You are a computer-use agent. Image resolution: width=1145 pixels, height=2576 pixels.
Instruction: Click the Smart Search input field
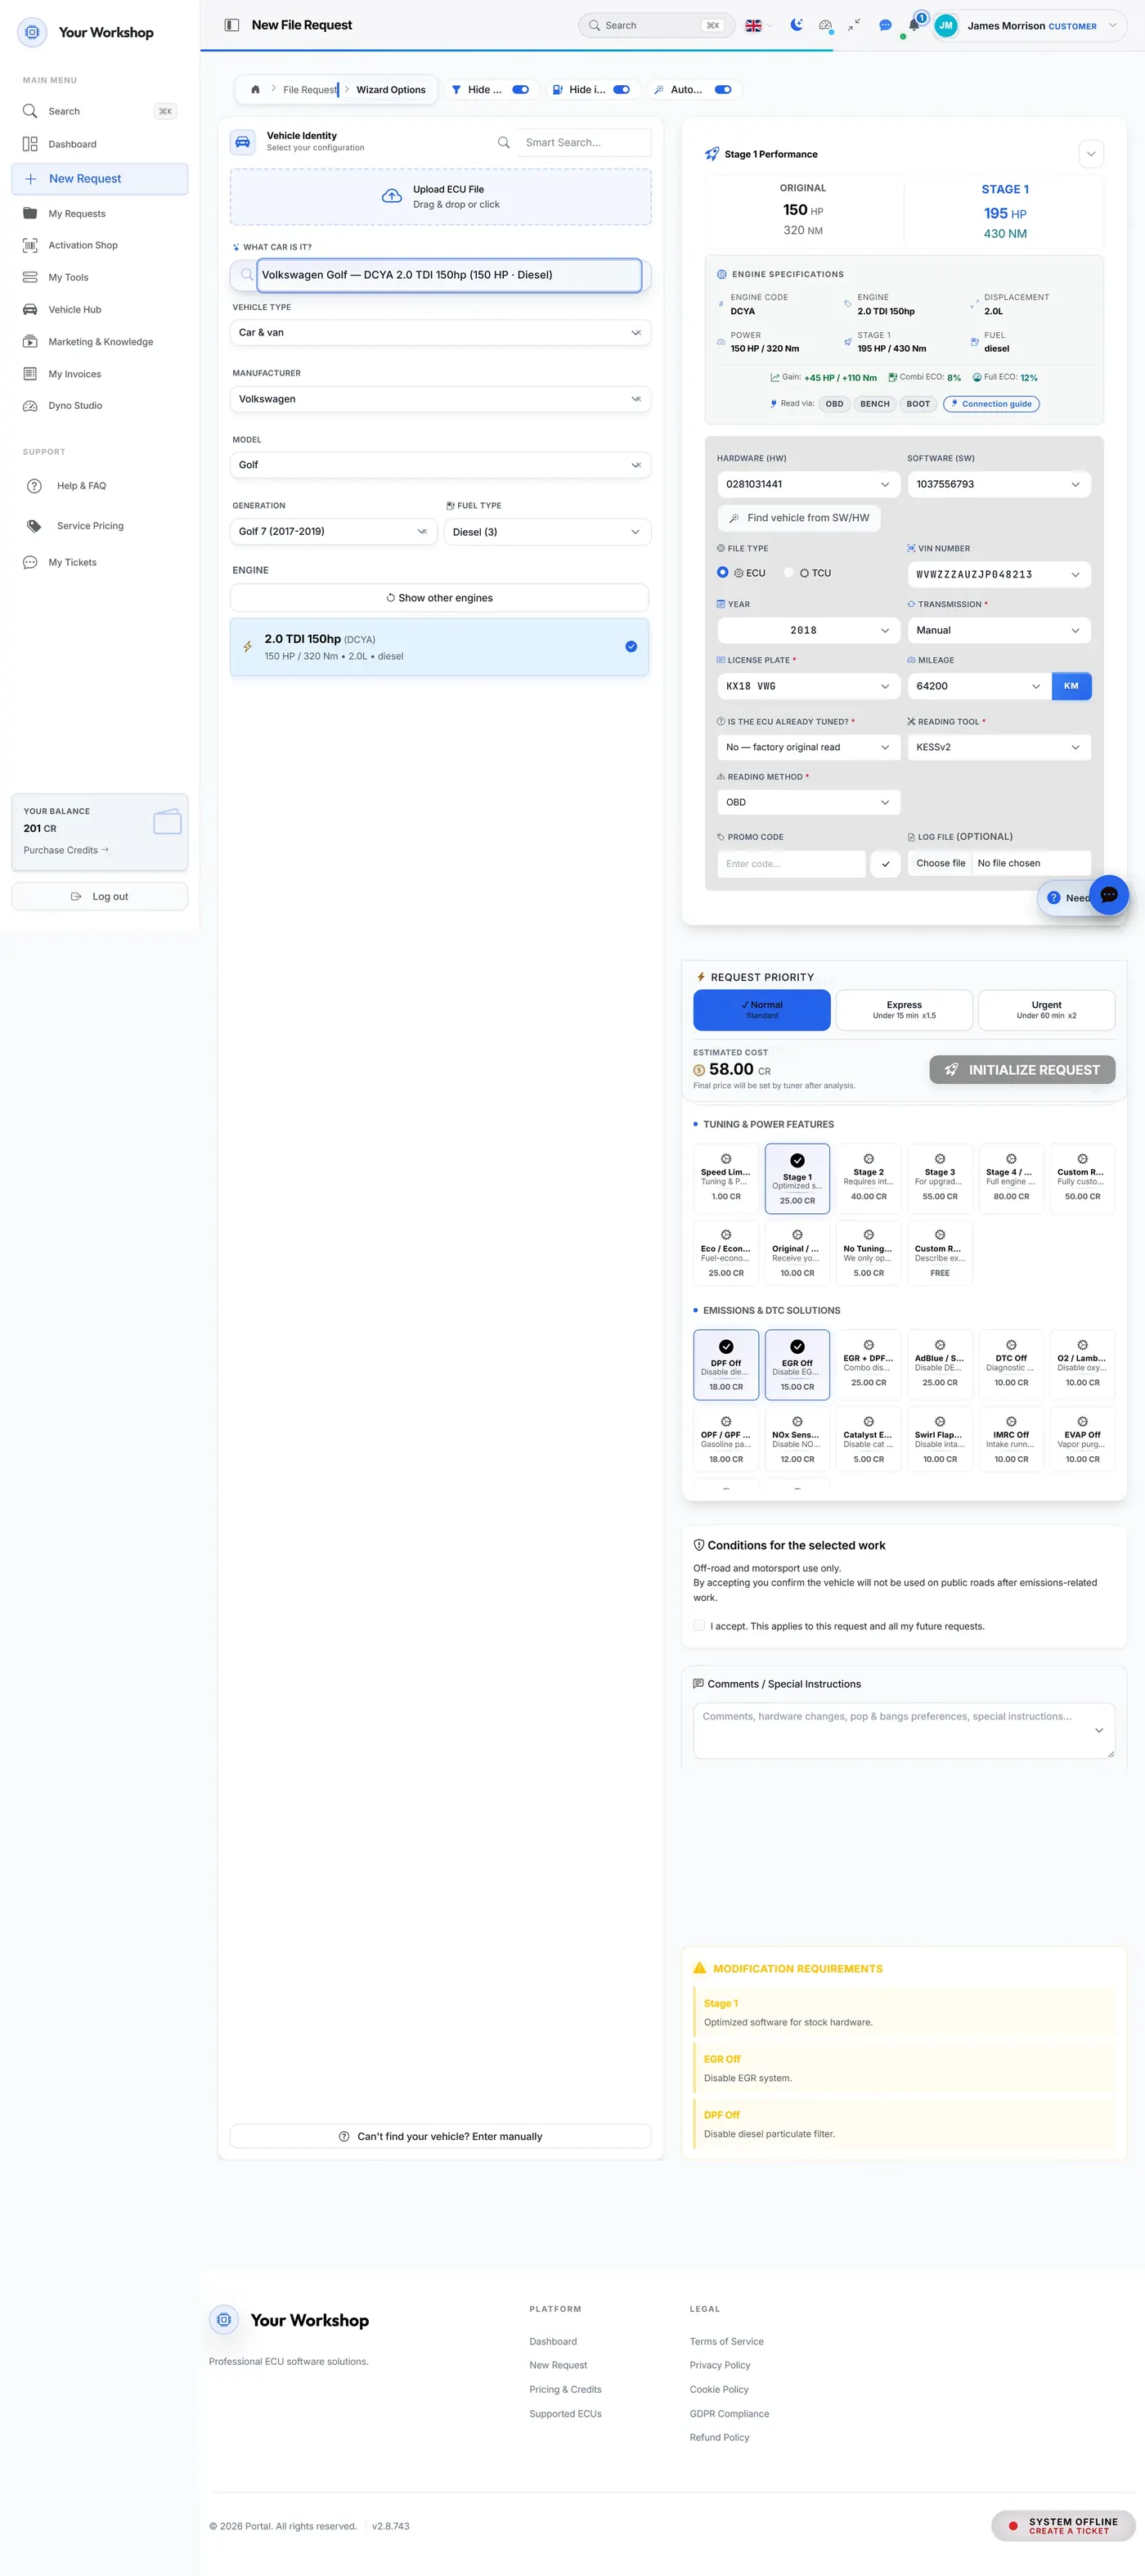click(x=584, y=142)
